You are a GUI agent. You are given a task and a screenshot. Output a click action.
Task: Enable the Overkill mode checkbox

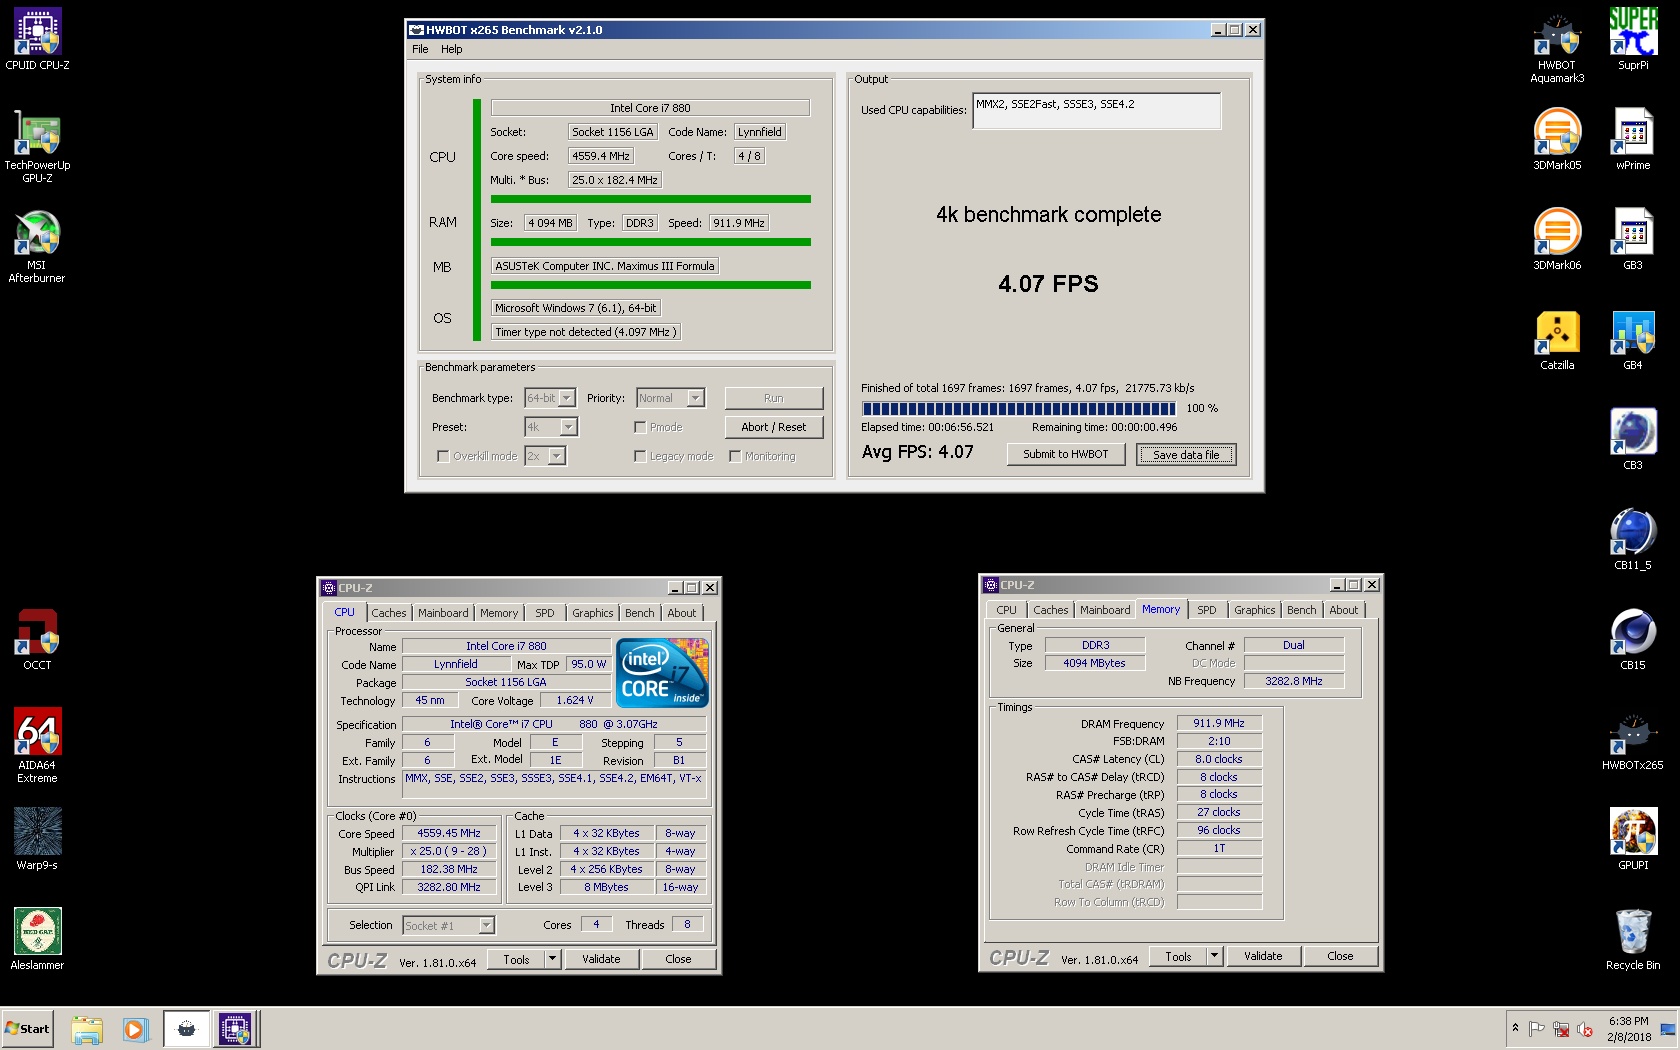pos(443,456)
